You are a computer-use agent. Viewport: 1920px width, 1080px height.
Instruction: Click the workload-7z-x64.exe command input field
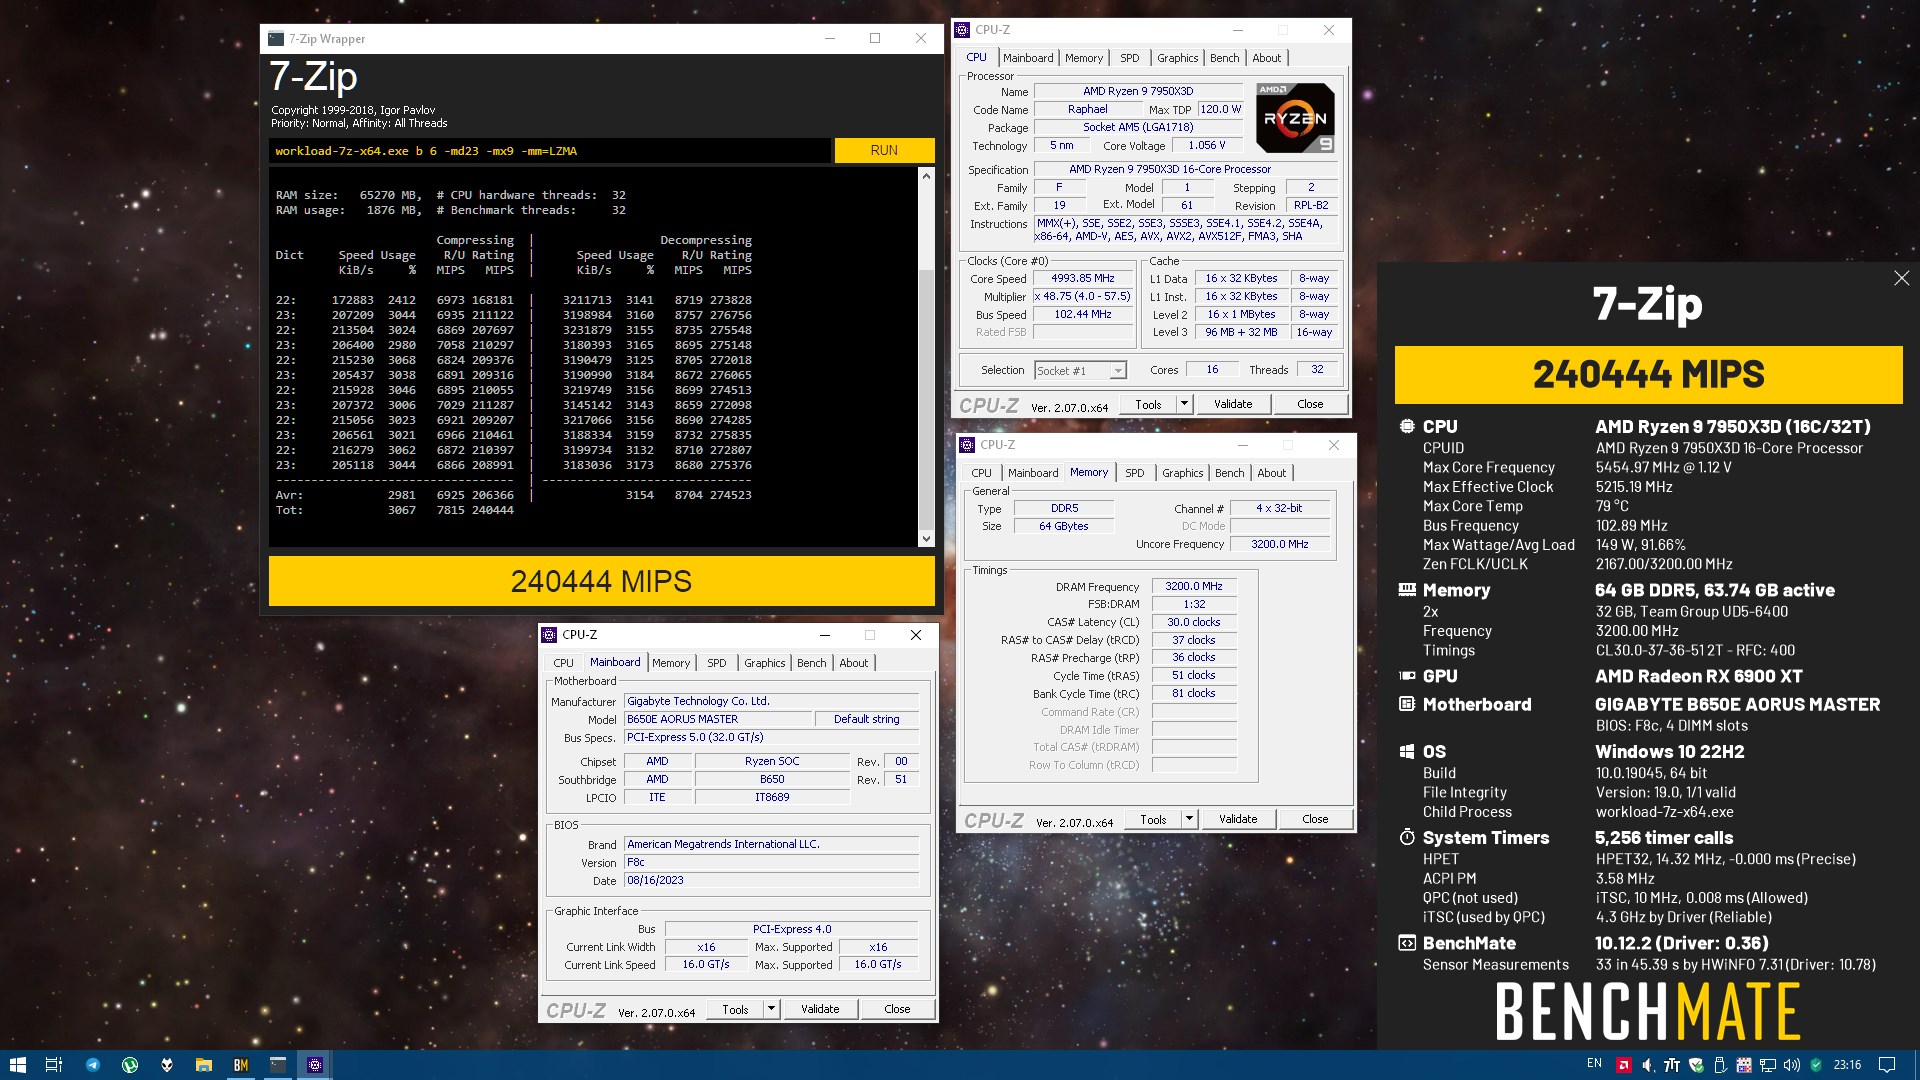[549, 150]
